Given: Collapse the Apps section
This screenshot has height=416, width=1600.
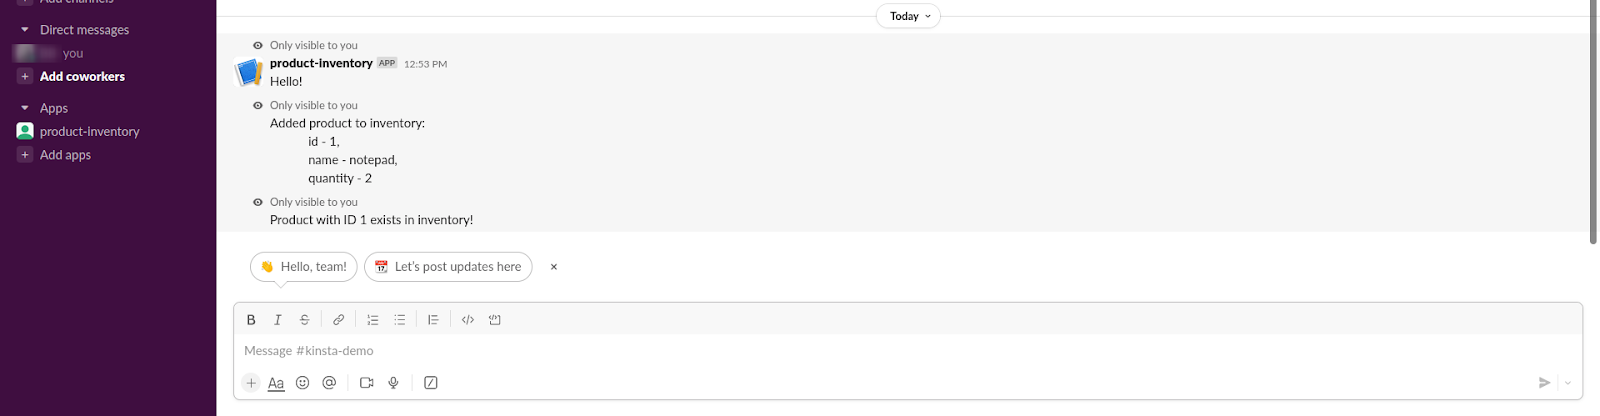Looking at the screenshot, I should click(25, 108).
